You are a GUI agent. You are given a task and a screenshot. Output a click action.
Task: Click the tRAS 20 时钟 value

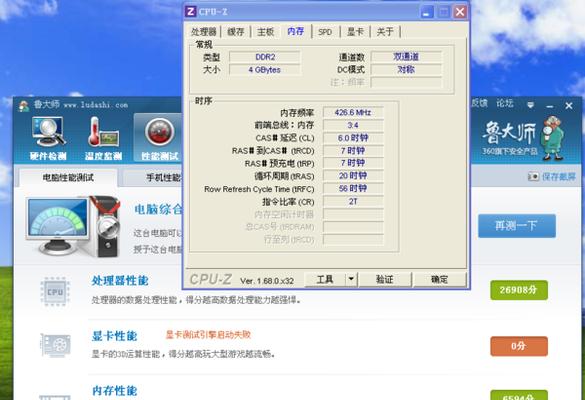click(353, 176)
